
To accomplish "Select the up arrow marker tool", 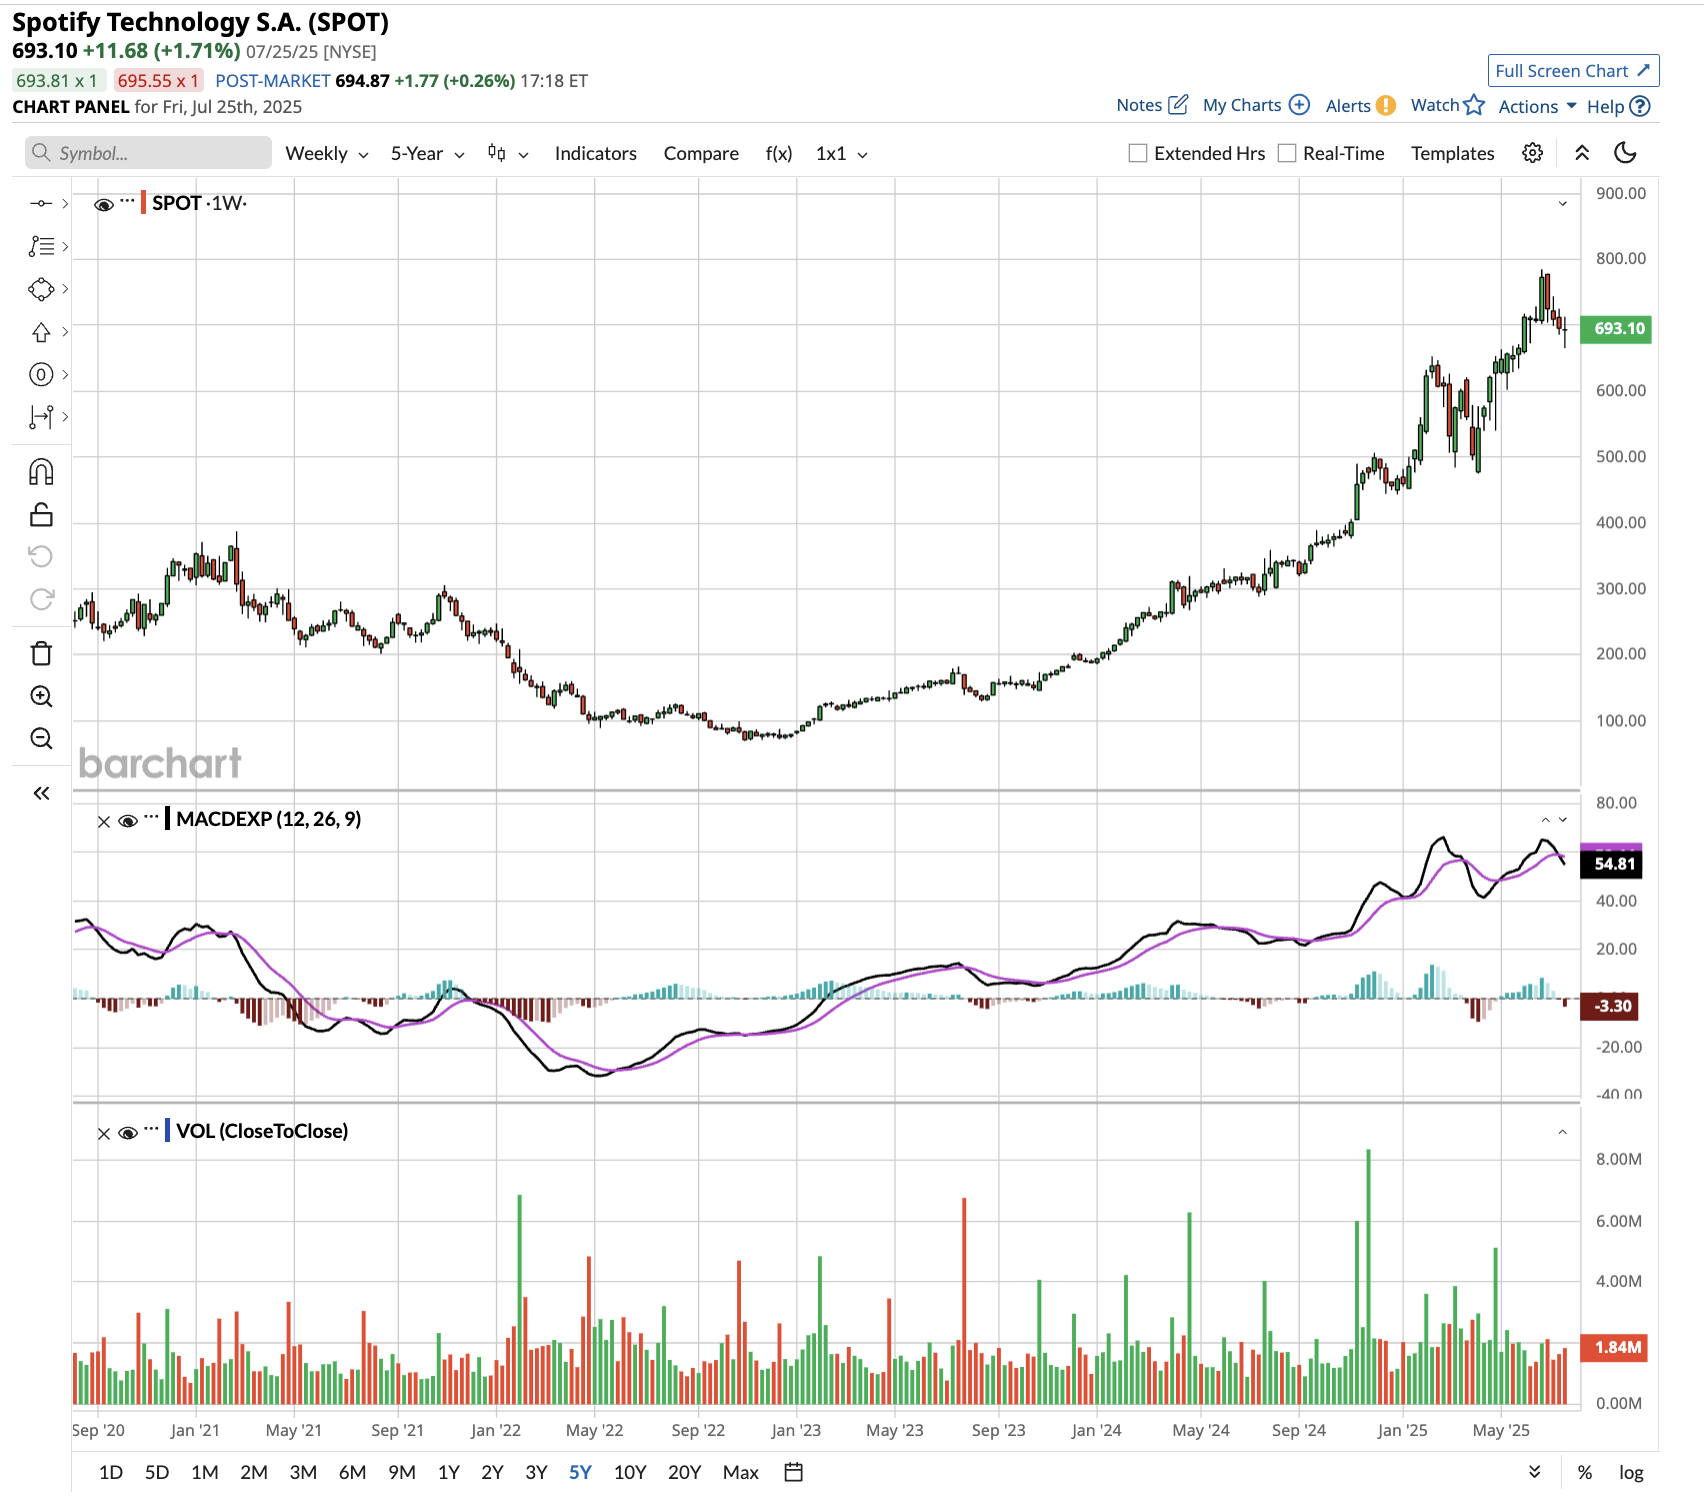I will 41,332.
